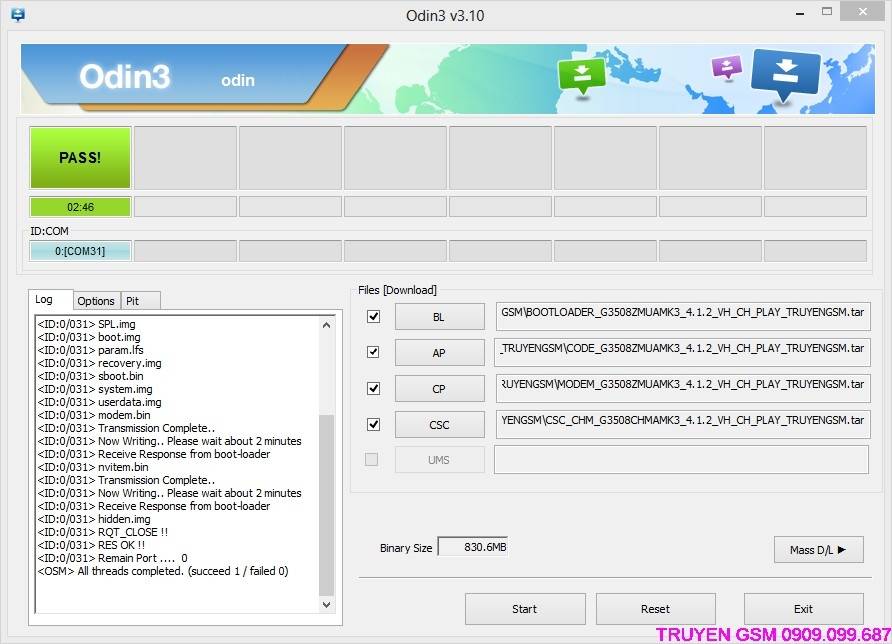Click the 'boot.img' log line
The image size is (892, 644).
[89, 337]
